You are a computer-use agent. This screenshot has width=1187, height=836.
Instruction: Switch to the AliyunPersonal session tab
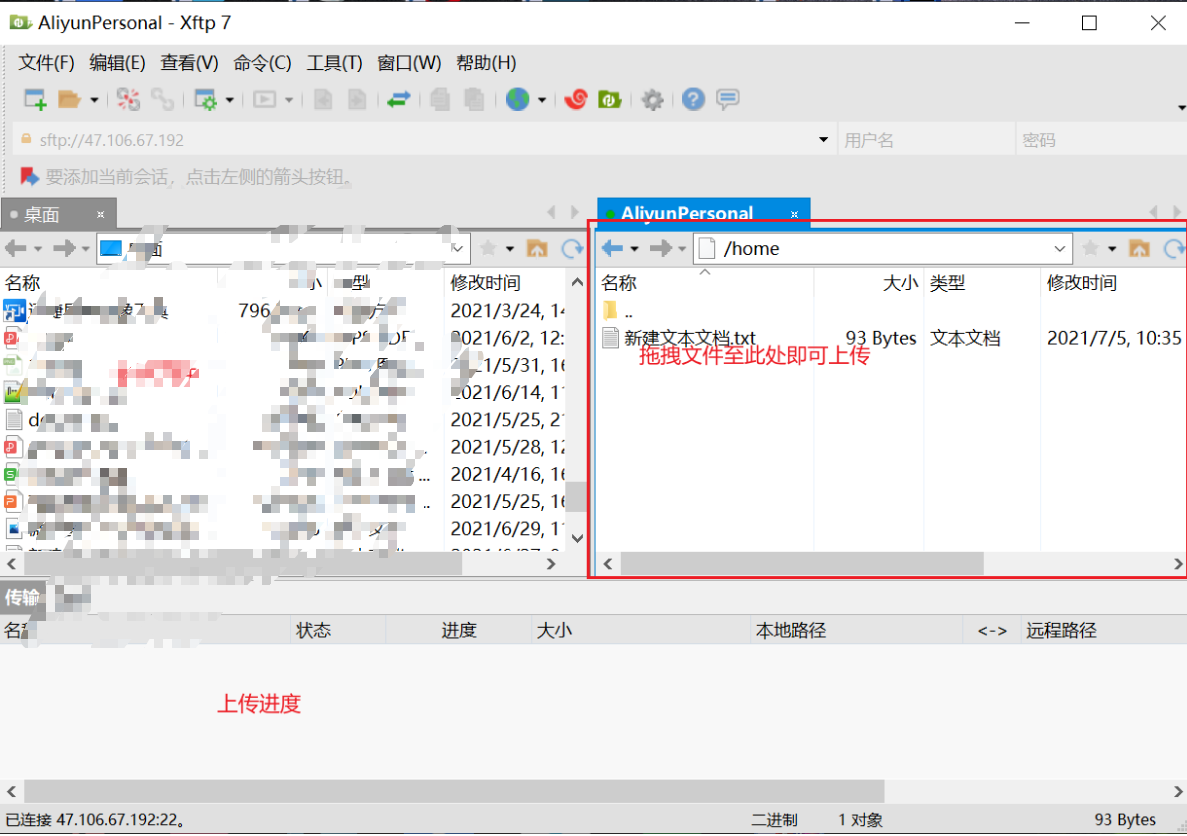click(687, 213)
